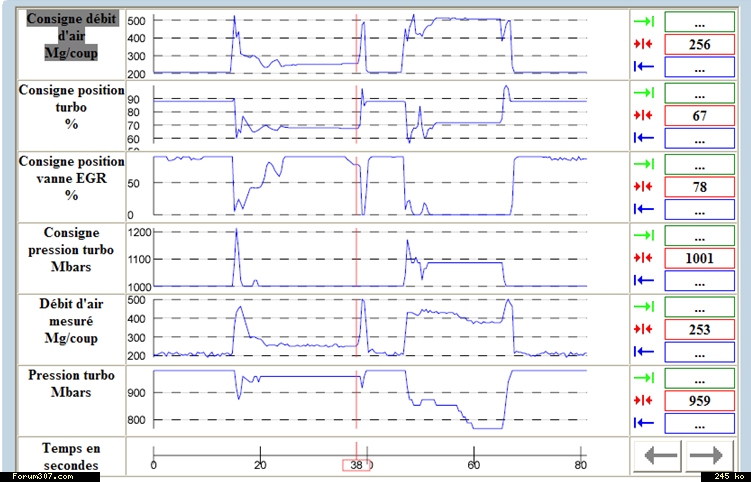Click cursor value 959 field
The height and width of the screenshot is (482, 751).
[699, 401]
